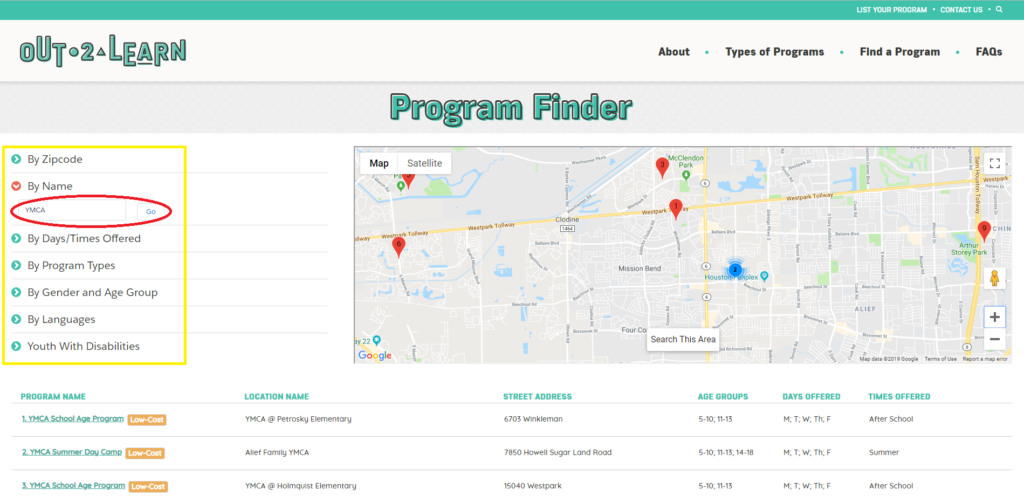Click McClendon Park green marker
The height and width of the screenshot is (503, 1024).
pyautogui.click(x=686, y=174)
